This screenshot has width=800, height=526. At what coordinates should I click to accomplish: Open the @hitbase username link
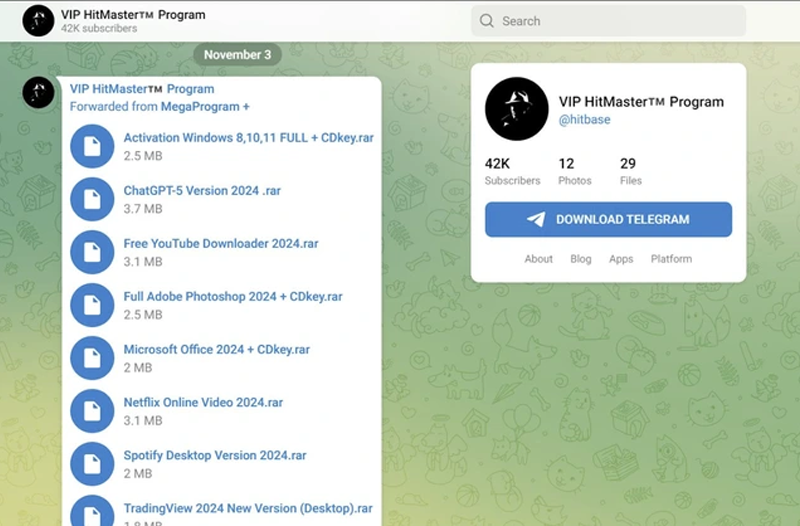(x=584, y=119)
